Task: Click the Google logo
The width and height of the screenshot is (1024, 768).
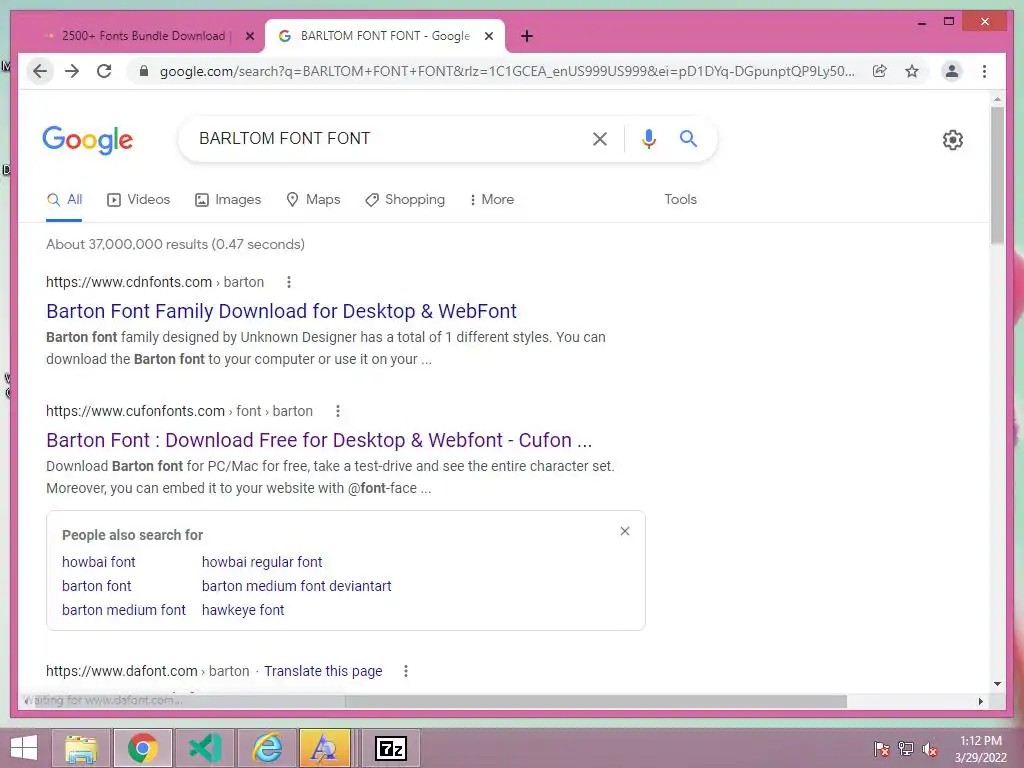Action: pyautogui.click(x=88, y=139)
